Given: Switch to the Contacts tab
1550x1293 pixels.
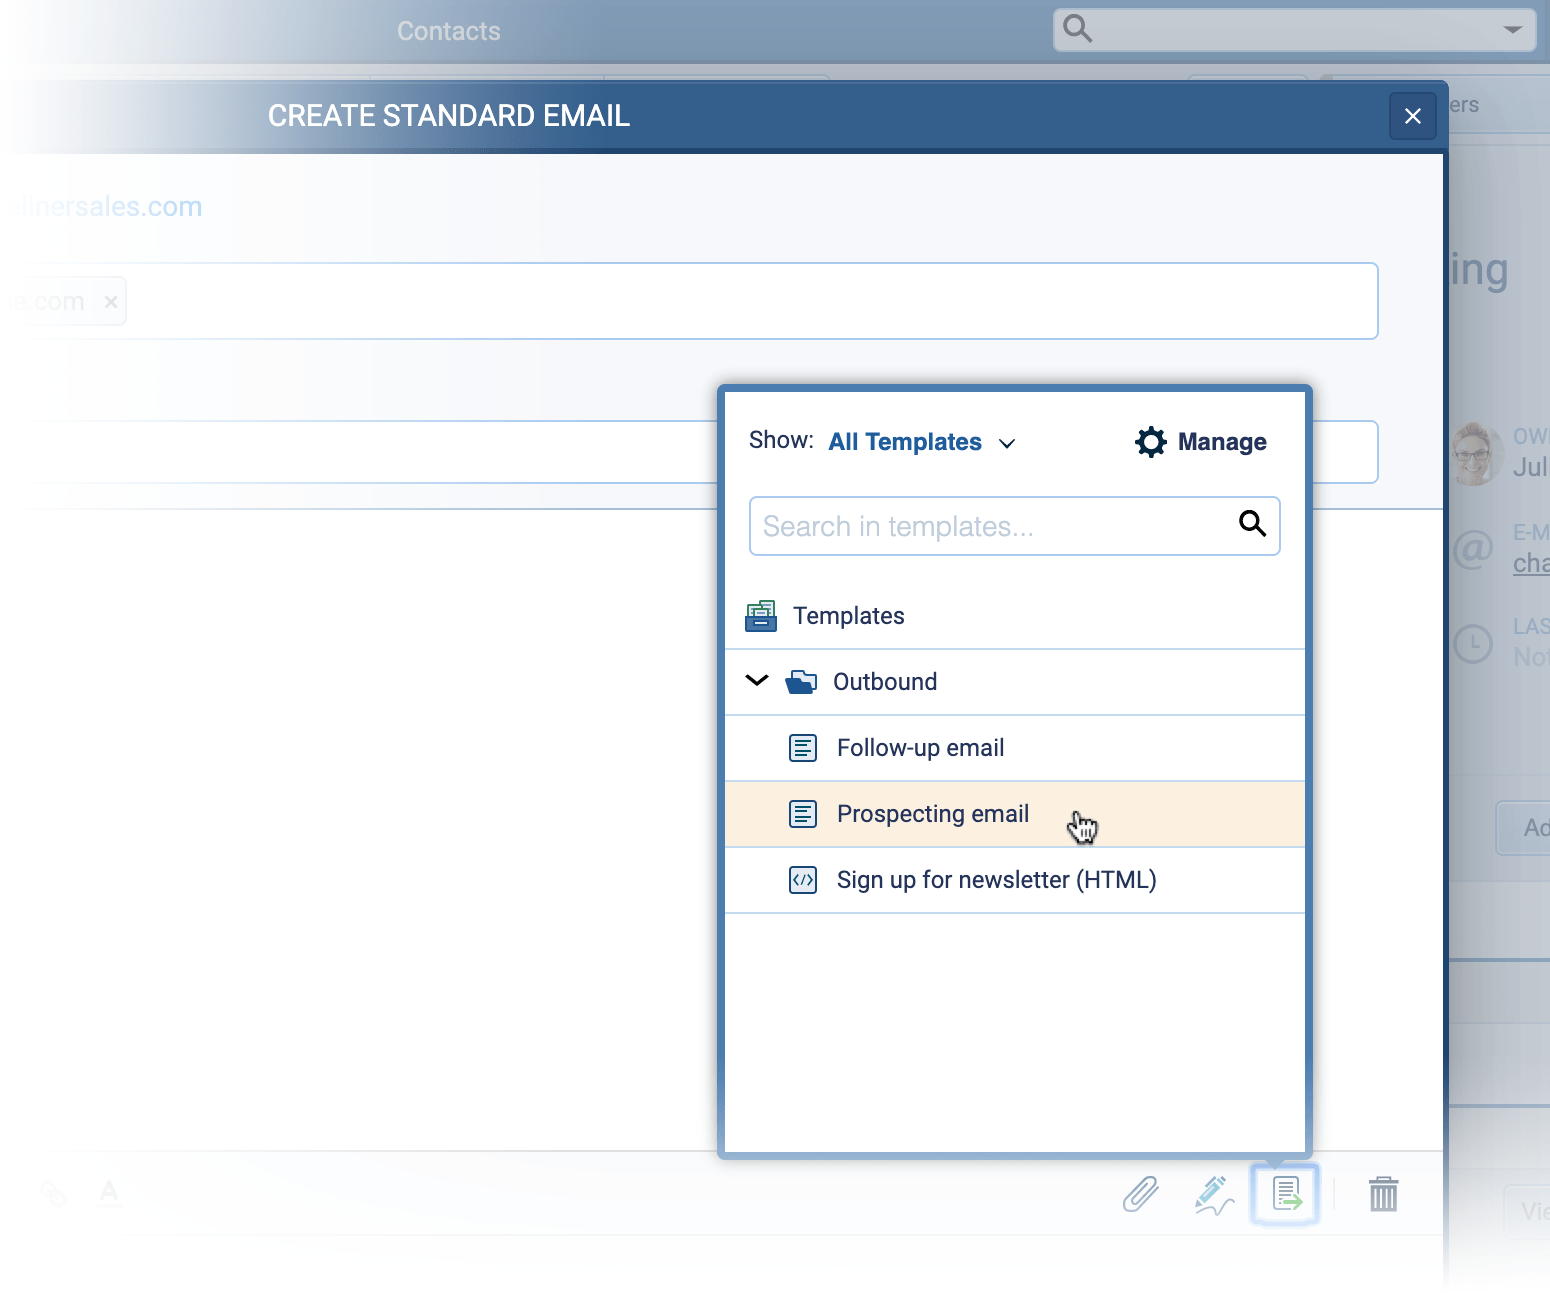Looking at the screenshot, I should pyautogui.click(x=448, y=30).
